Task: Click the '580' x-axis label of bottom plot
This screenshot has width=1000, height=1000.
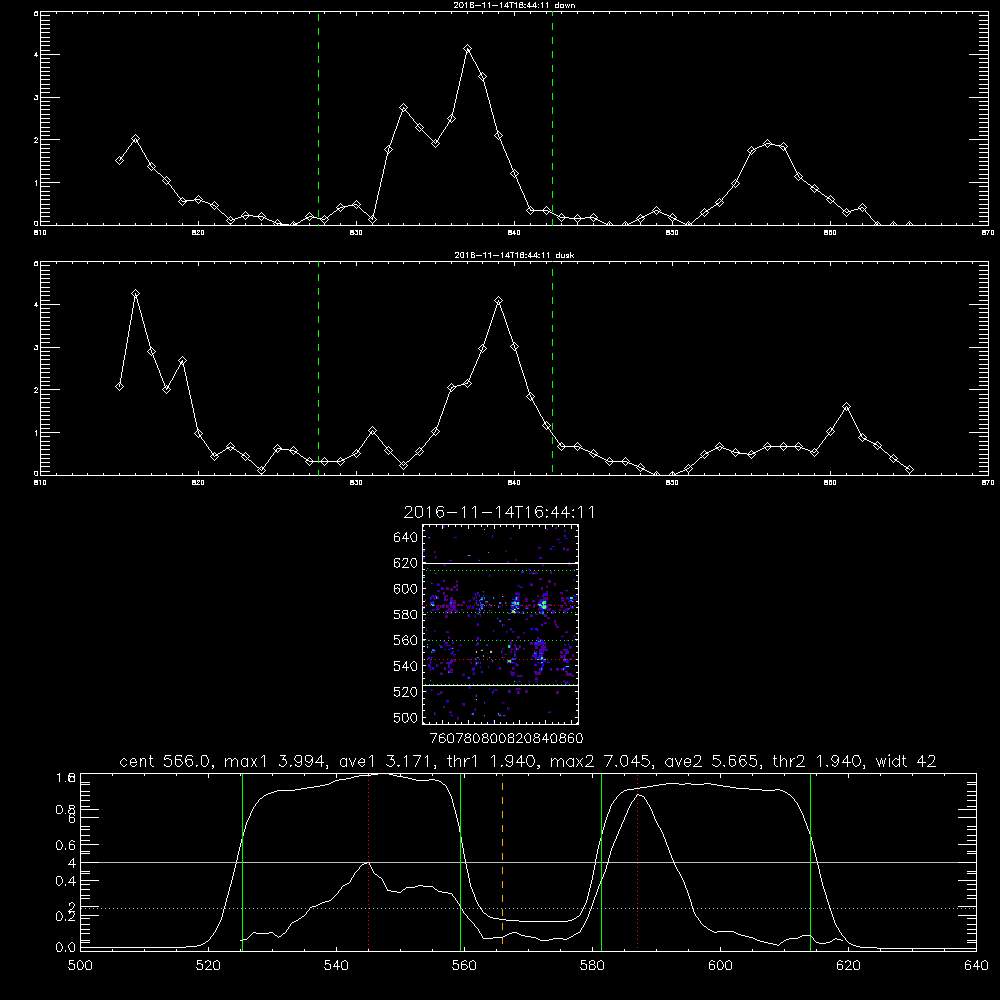Action: tap(592, 966)
